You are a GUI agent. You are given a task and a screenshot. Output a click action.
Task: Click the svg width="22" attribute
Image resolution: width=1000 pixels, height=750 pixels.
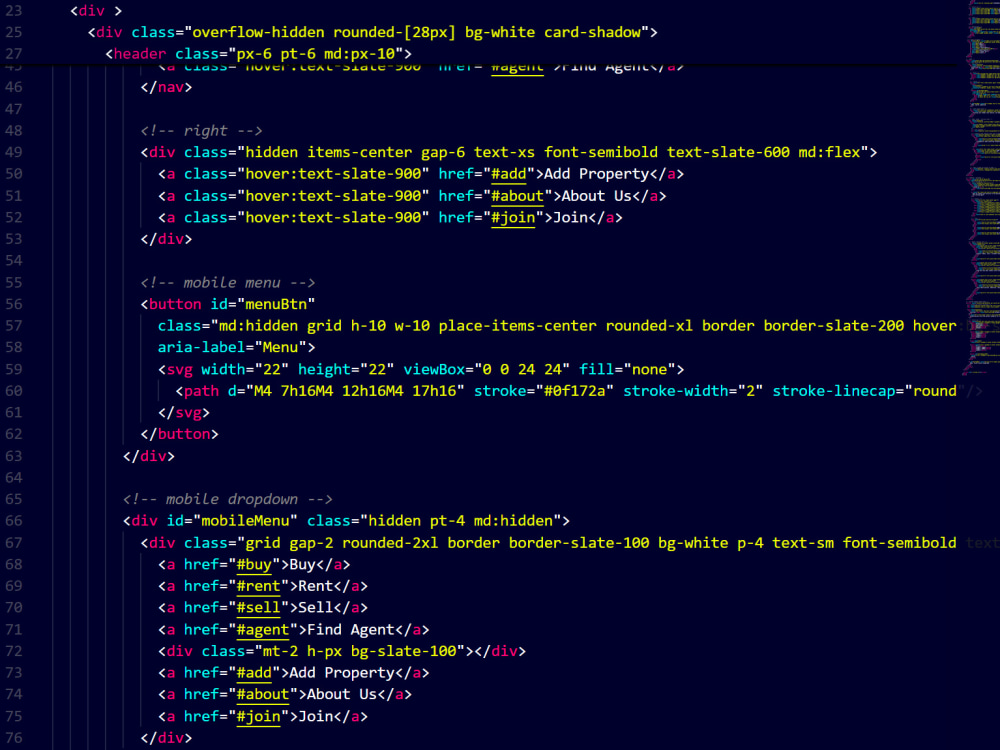(x=245, y=369)
